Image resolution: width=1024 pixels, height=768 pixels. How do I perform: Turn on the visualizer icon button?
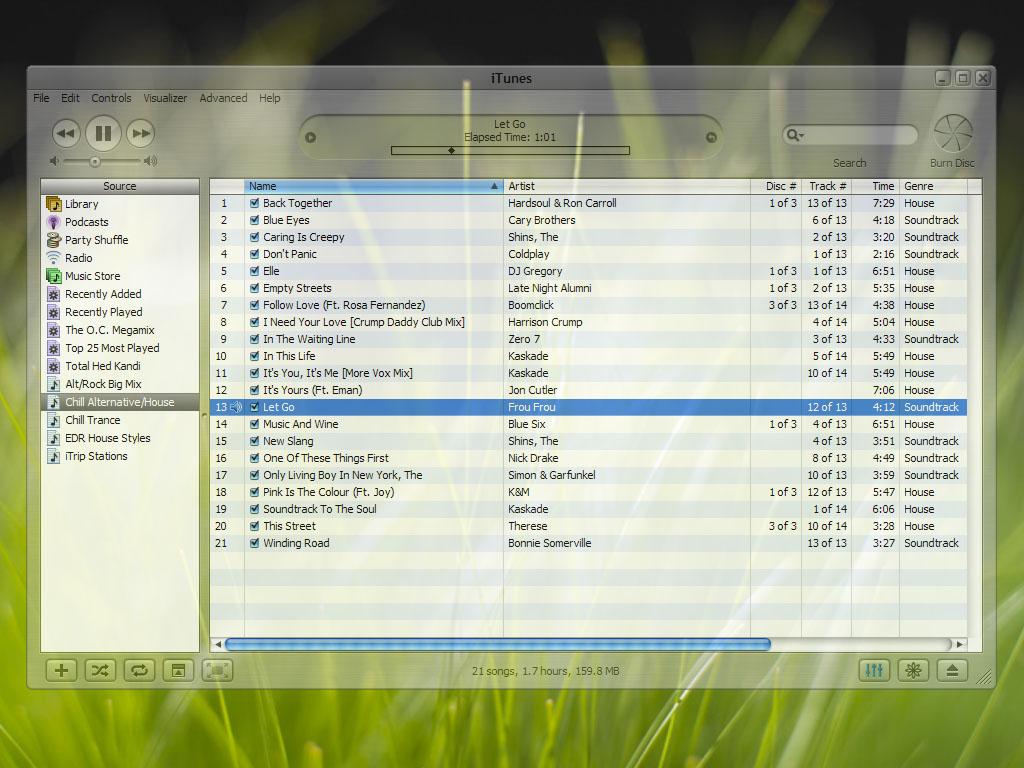pyautogui.click(x=913, y=670)
